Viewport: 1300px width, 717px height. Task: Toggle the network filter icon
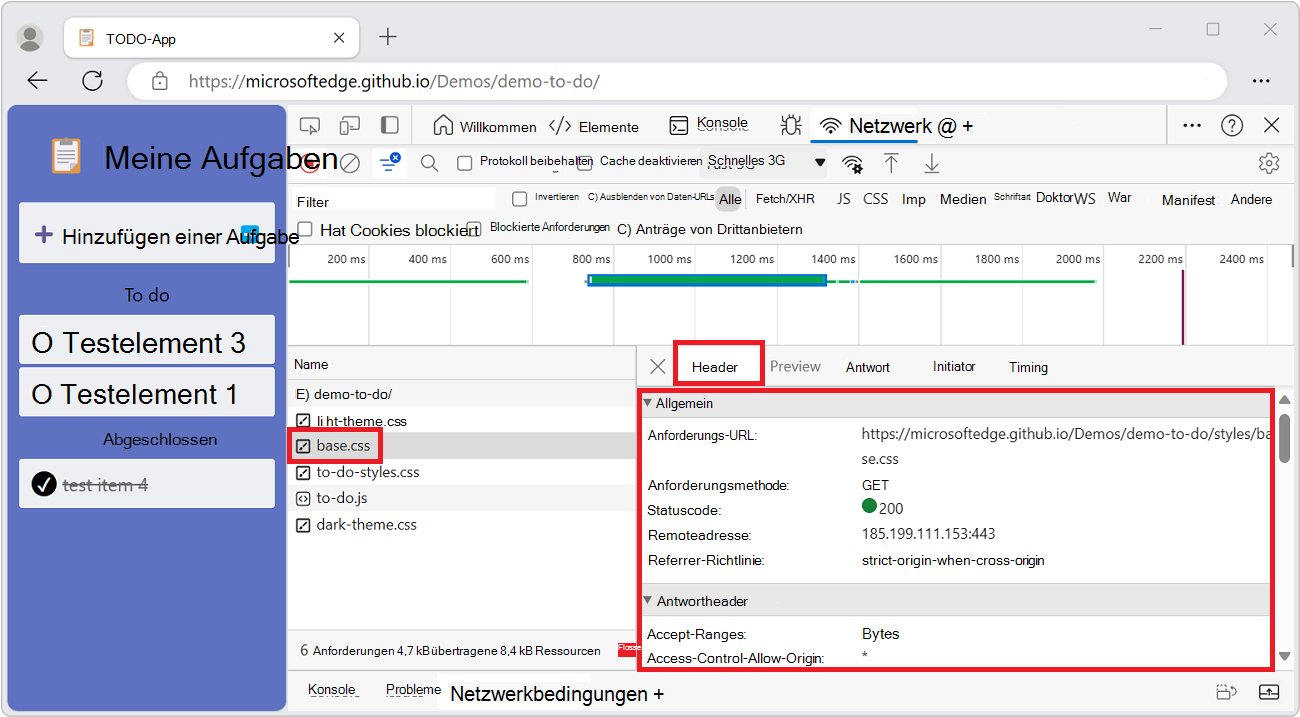click(389, 163)
